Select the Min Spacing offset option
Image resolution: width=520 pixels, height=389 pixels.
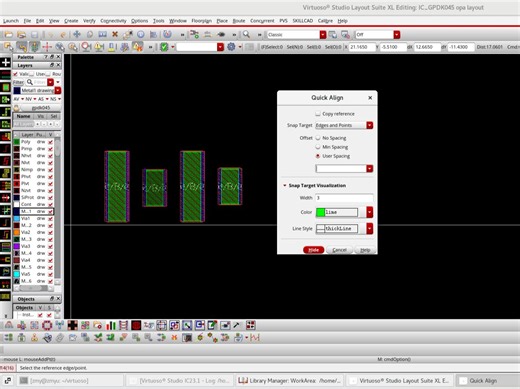coord(318,147)
